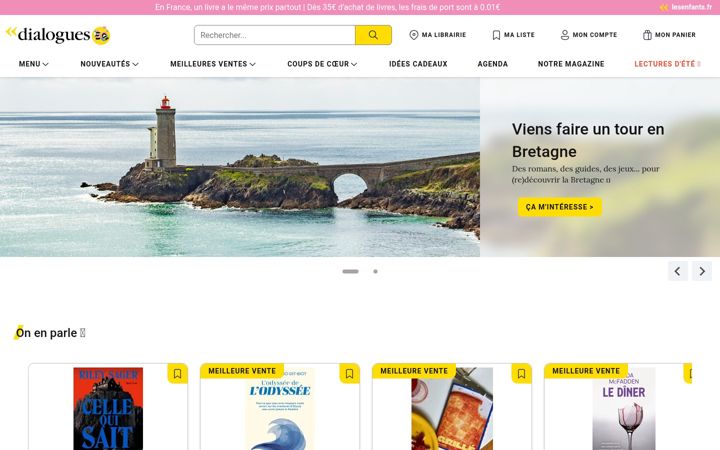Click the Ma Liste bookmark icon

[x=496, y=35]
